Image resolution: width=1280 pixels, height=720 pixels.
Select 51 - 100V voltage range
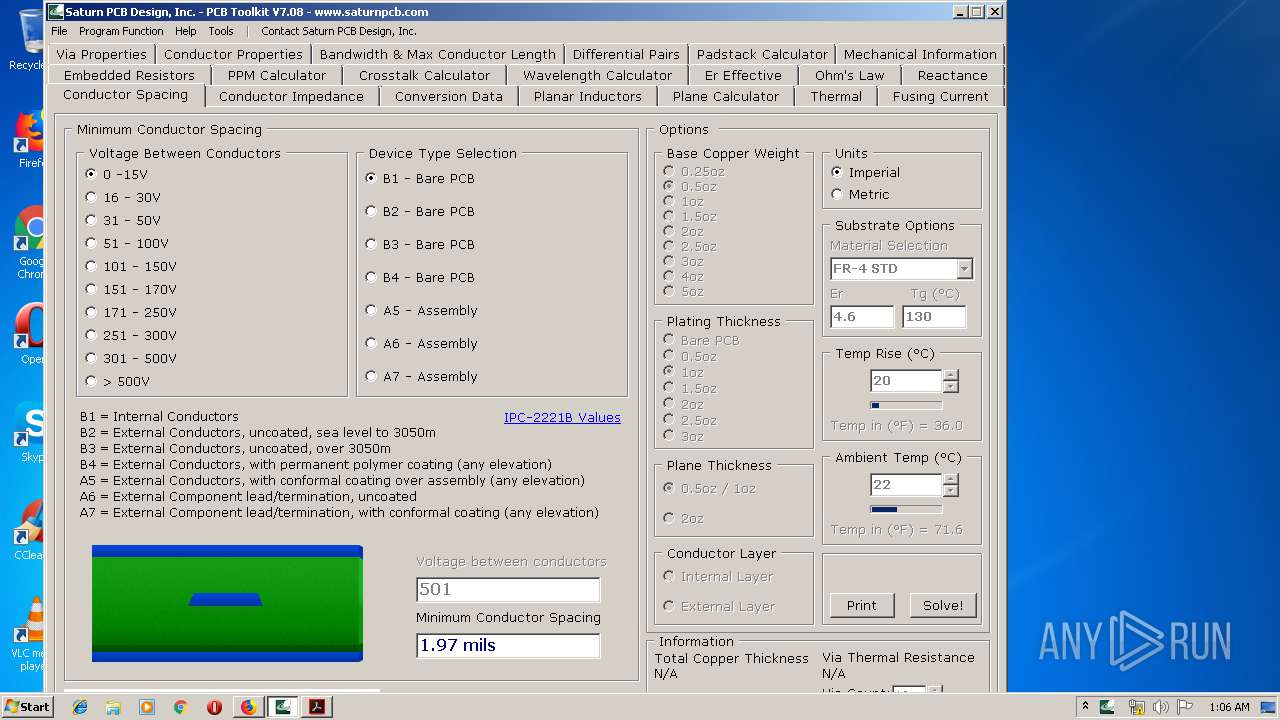click(x=127, y=244)
